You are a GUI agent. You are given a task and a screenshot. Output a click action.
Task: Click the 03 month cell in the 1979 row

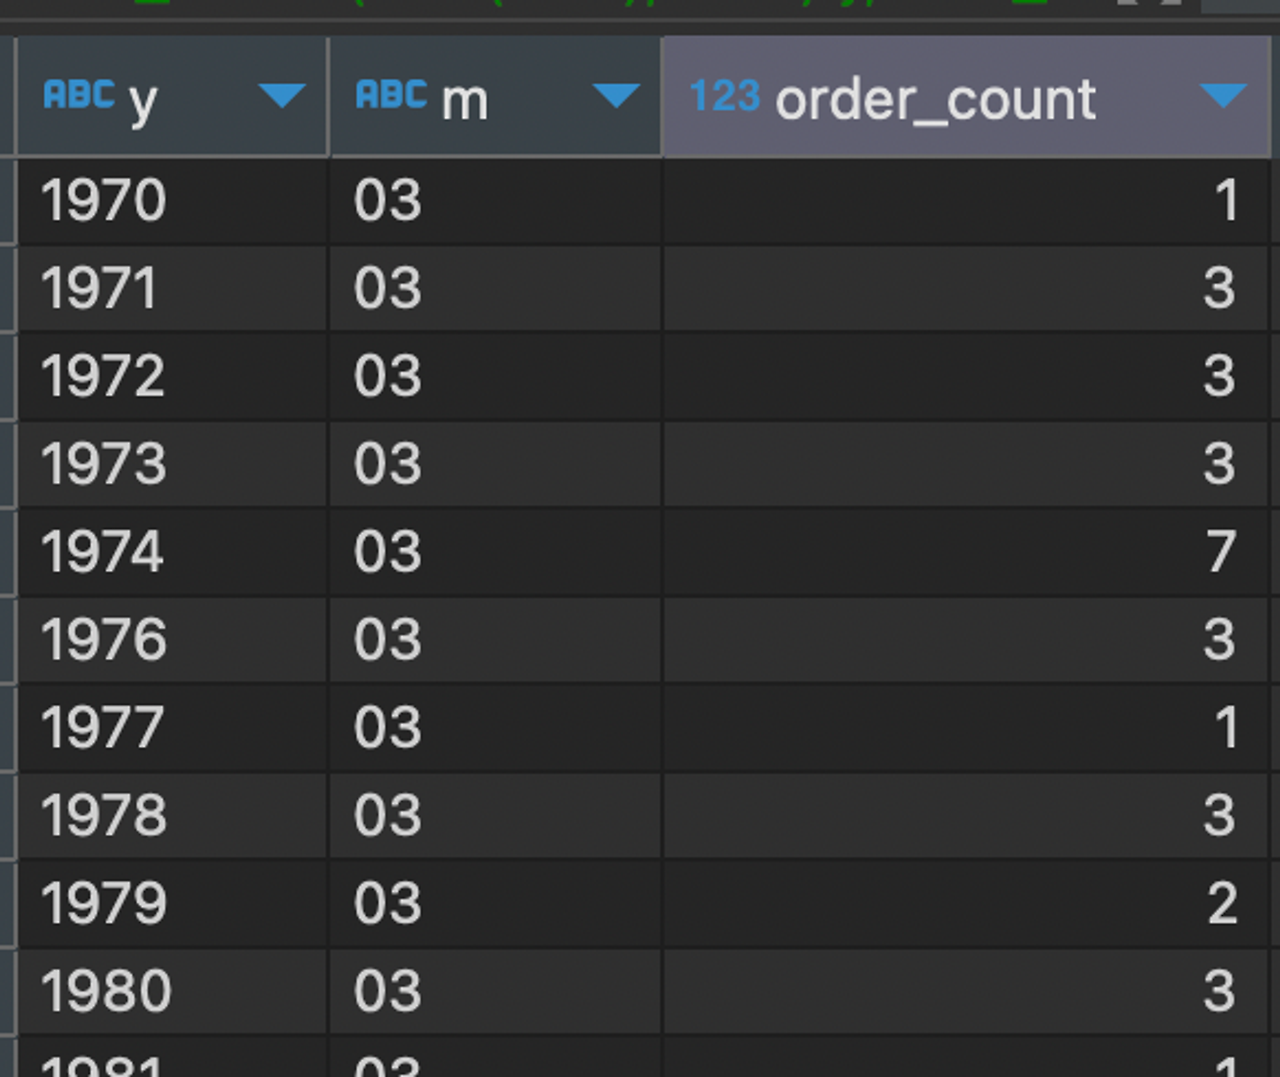click(496, 905)
